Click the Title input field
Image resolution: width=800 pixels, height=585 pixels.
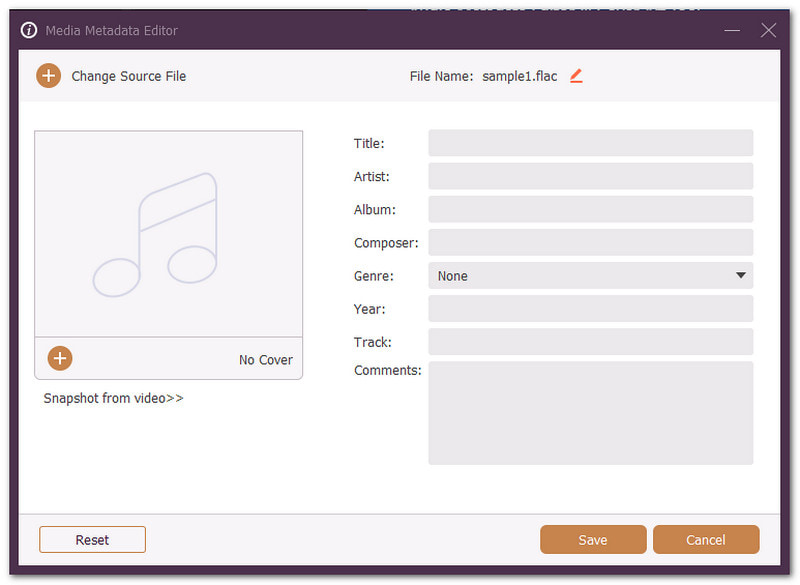[x=590, y=143]
